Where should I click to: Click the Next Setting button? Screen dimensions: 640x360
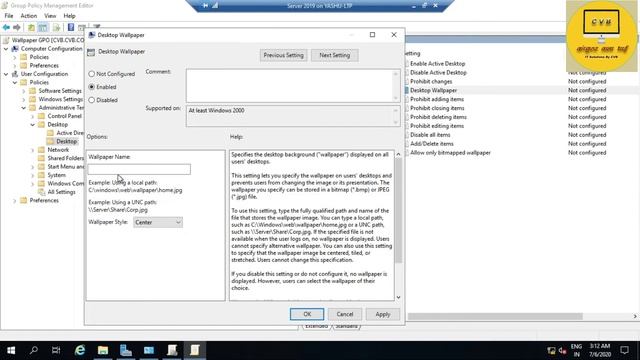335,55
